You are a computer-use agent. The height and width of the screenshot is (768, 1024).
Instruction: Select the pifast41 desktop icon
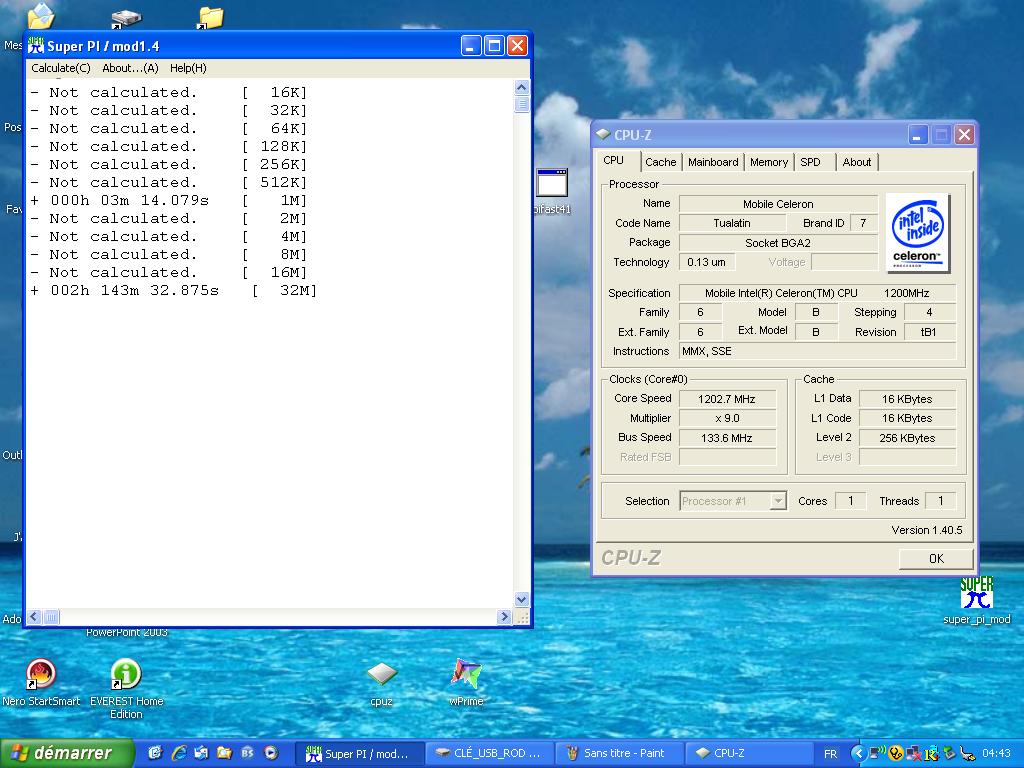point(552,191)
